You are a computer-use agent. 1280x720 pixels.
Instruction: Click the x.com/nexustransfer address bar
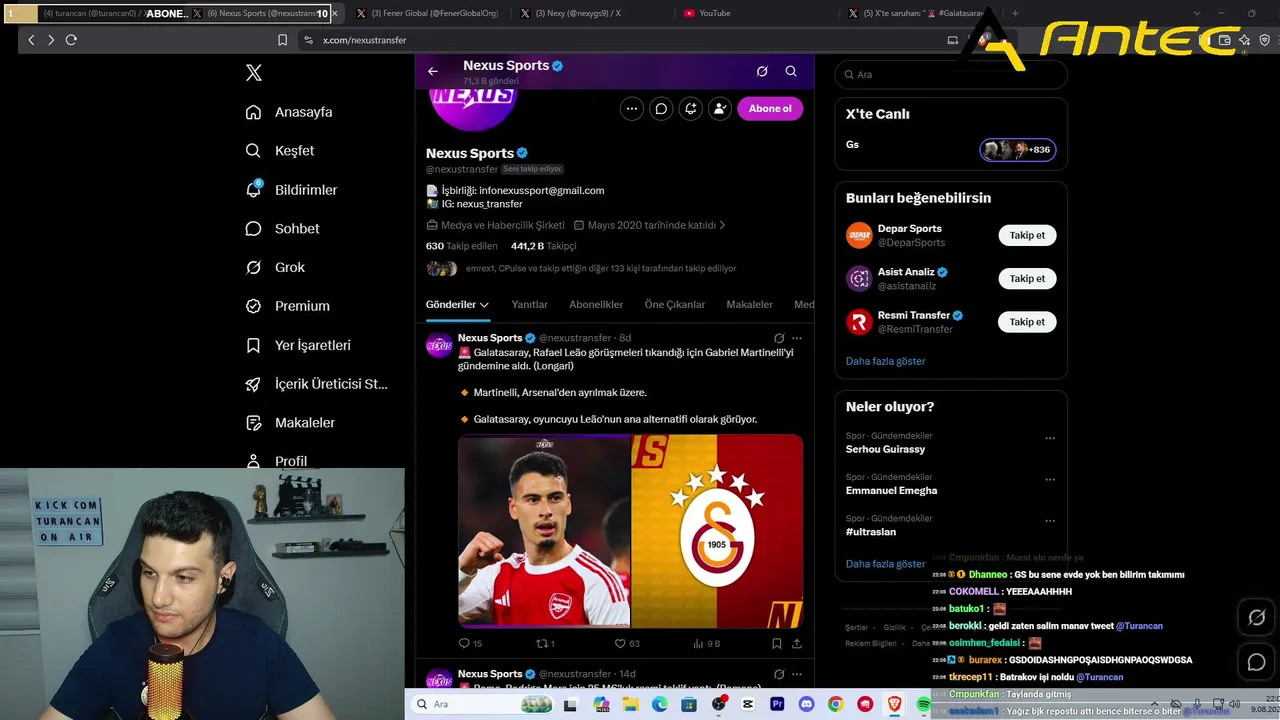tap(363, 40)
